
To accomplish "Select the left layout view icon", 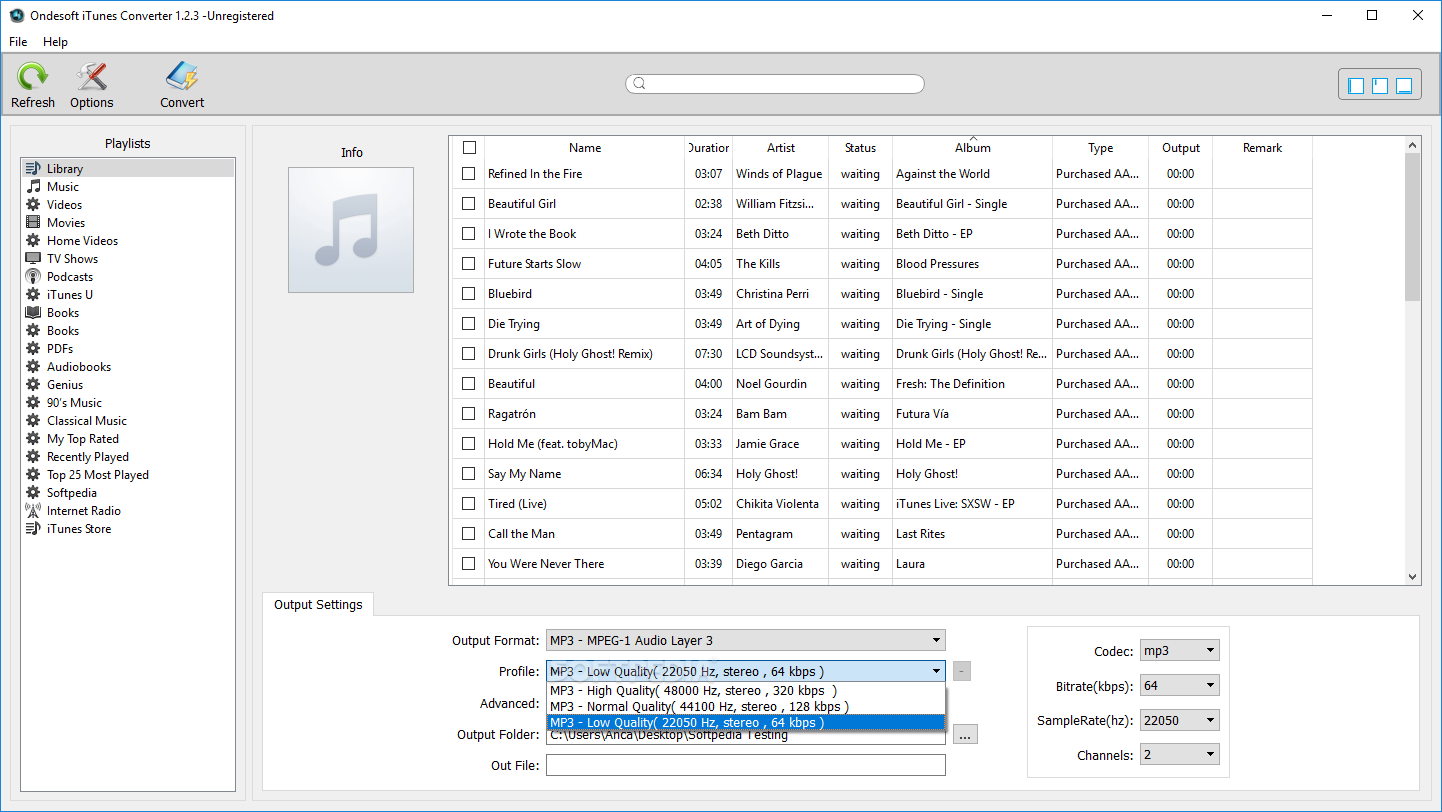I will [1356, 86].
